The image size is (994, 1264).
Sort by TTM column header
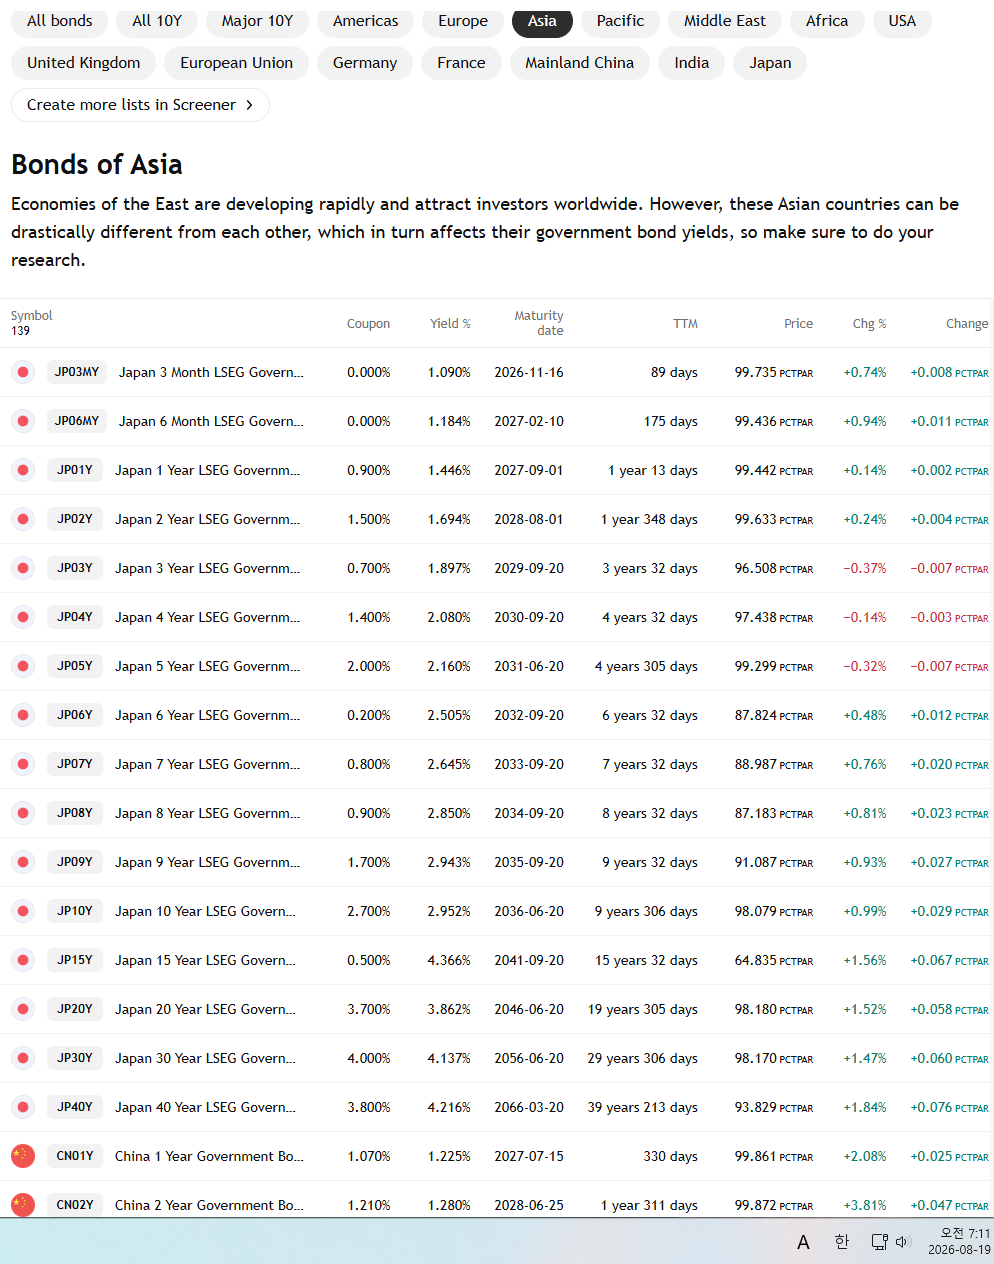pos(685,324)
